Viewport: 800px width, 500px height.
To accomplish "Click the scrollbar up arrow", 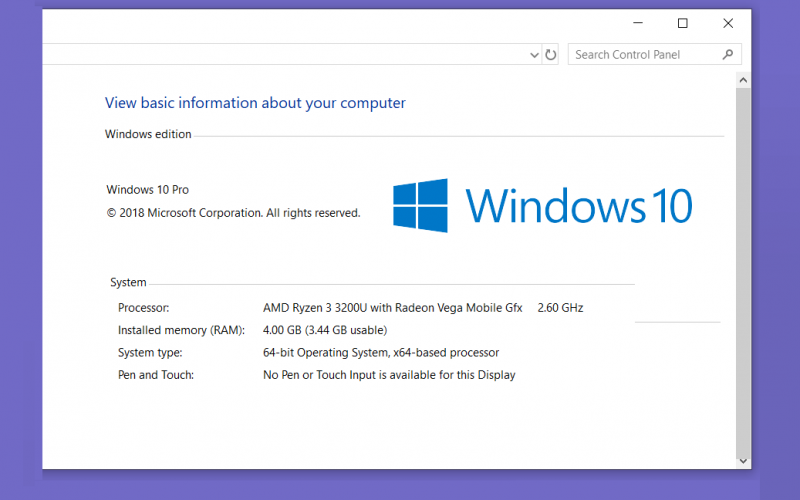I will click(x=743, y=80).
